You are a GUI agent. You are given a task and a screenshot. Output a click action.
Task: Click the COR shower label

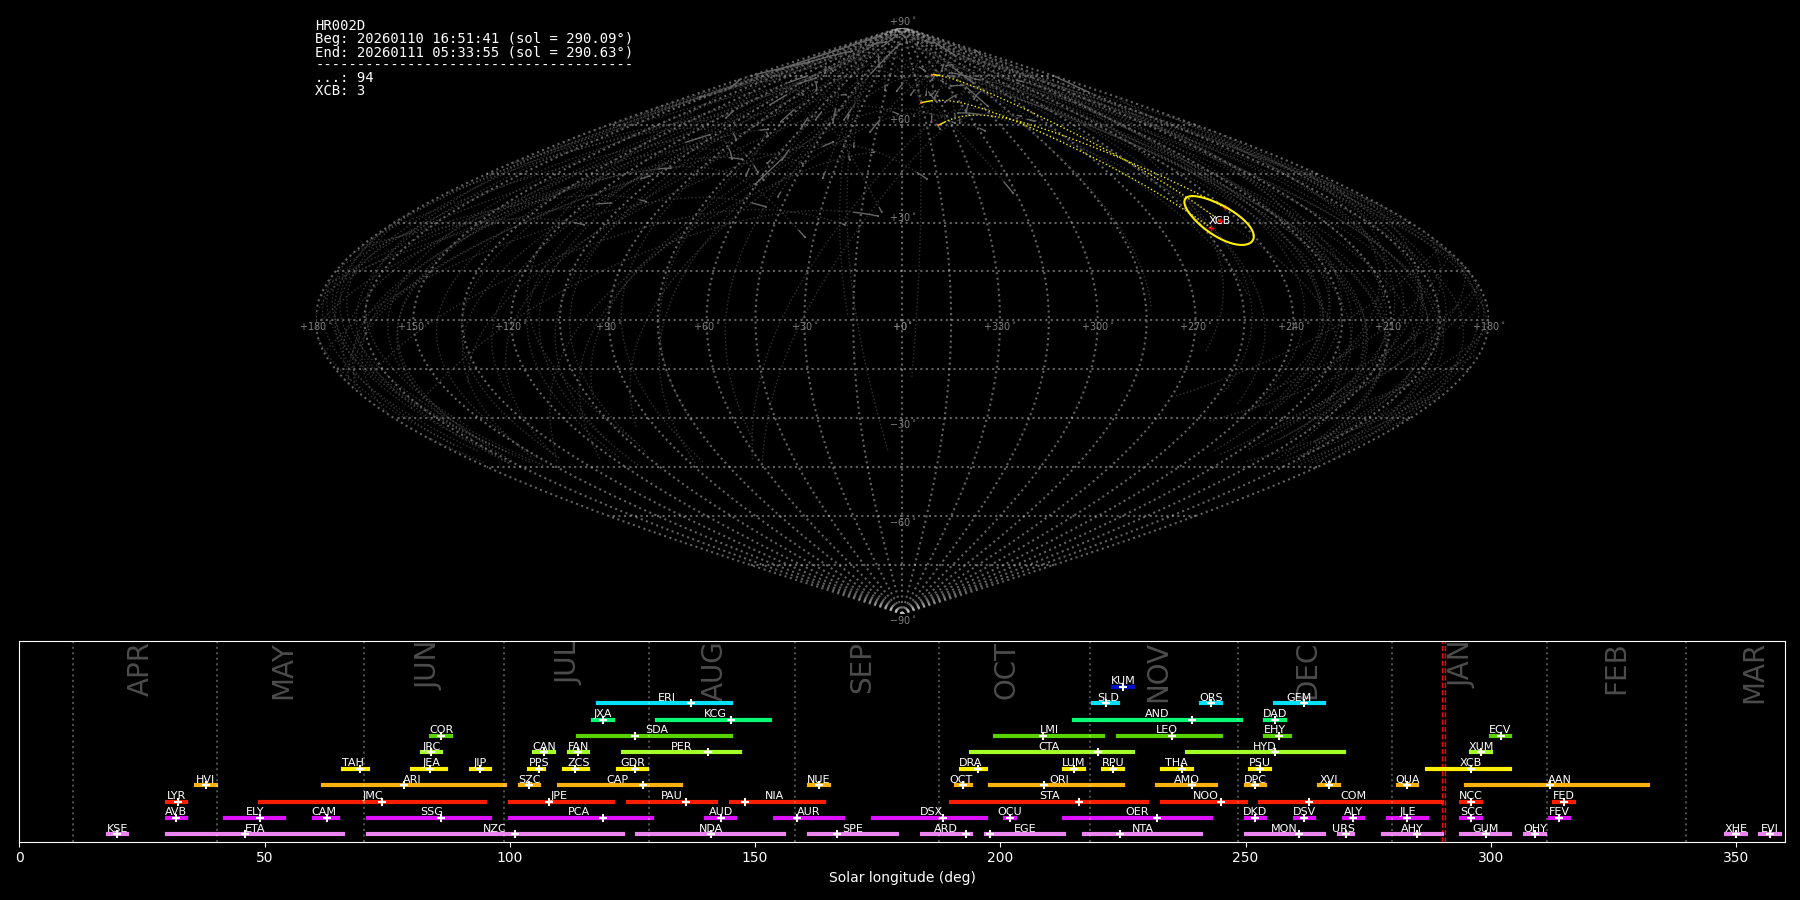pos(441,730)
